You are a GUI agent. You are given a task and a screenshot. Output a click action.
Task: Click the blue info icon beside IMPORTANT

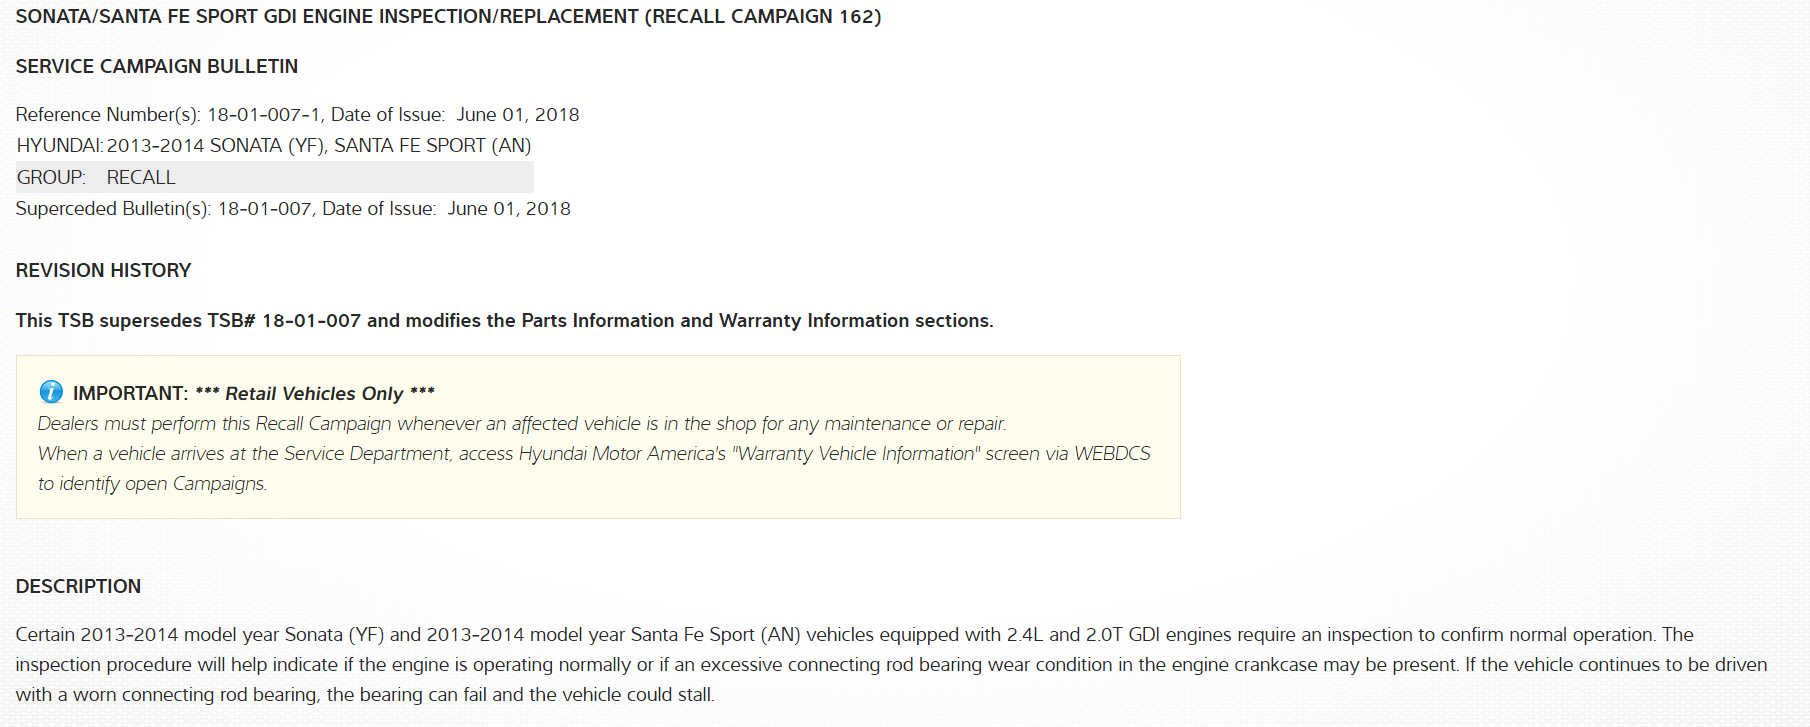coord(51,392)
